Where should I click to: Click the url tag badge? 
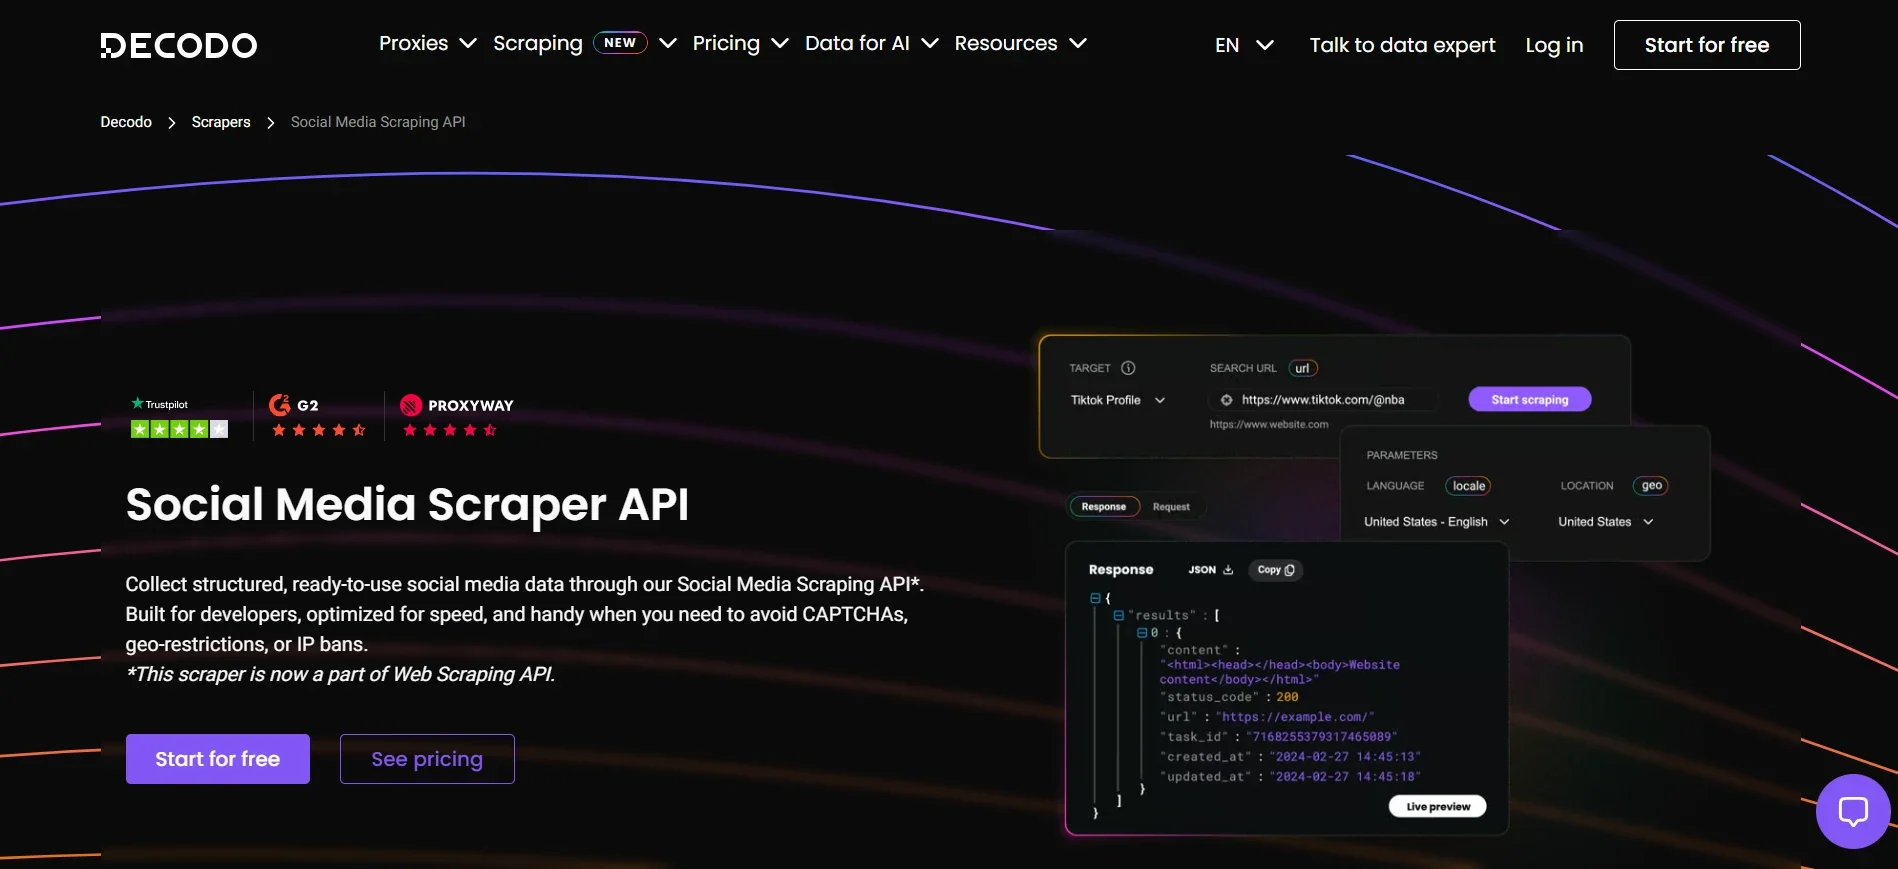coord(1303,368)
